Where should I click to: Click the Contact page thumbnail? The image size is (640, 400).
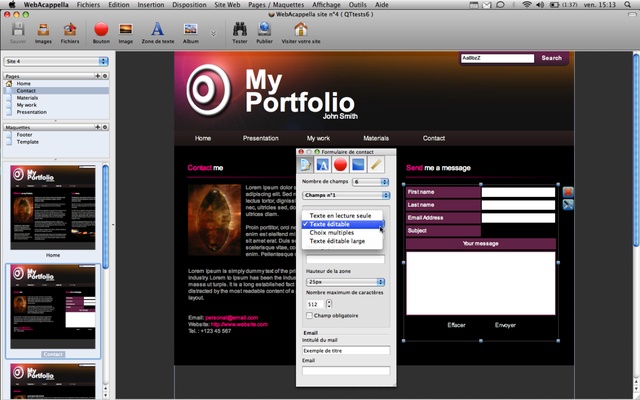coord(53,307)
